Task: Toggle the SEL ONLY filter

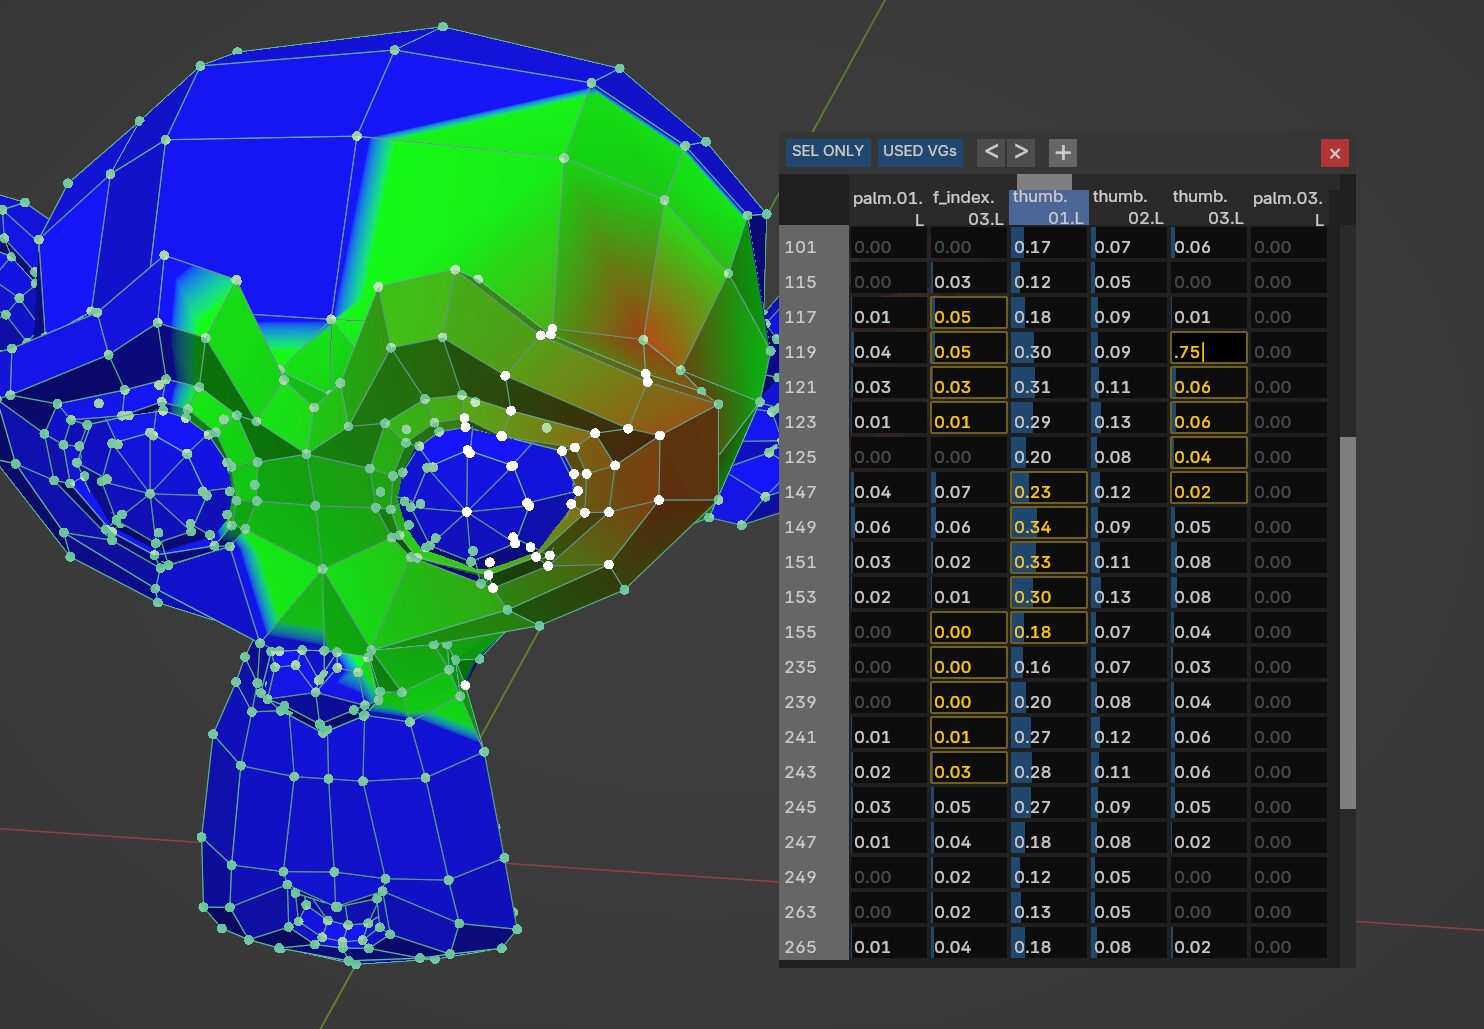Action: [827, 152]
